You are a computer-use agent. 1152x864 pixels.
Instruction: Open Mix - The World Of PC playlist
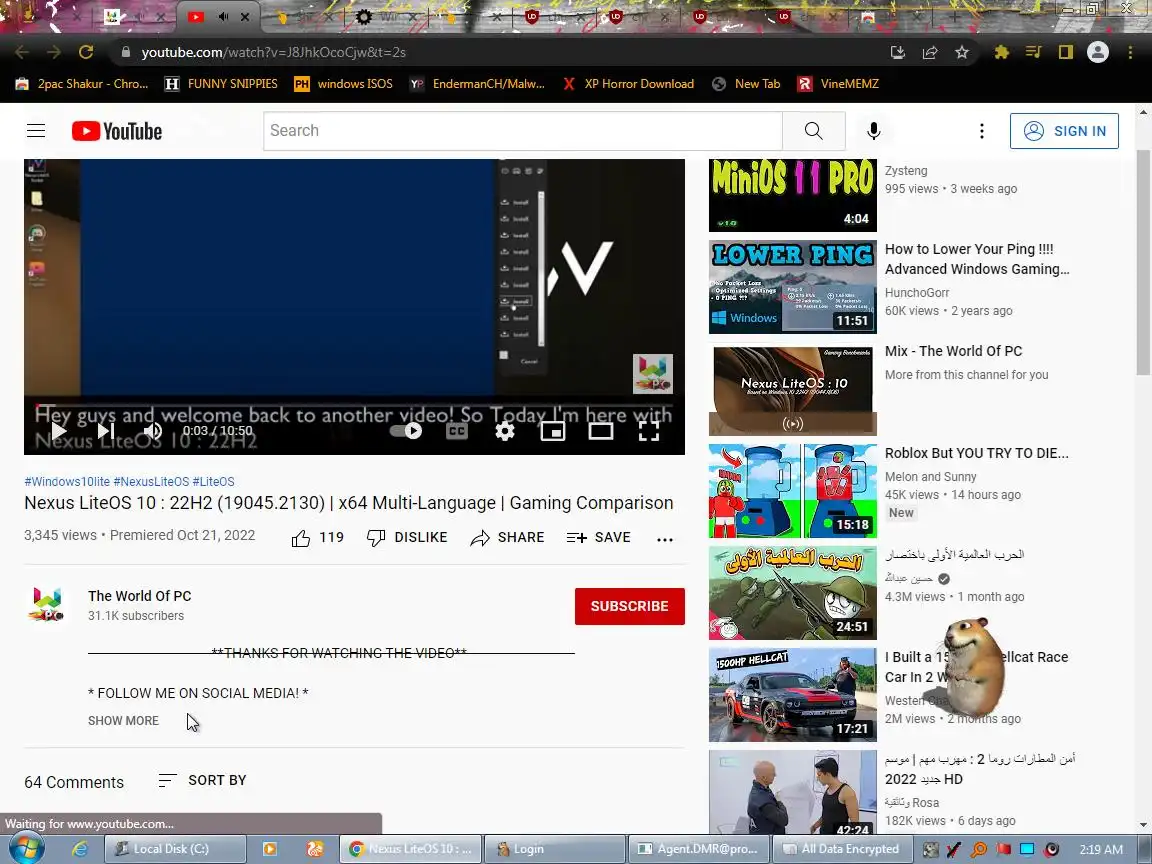pos(954,351)
